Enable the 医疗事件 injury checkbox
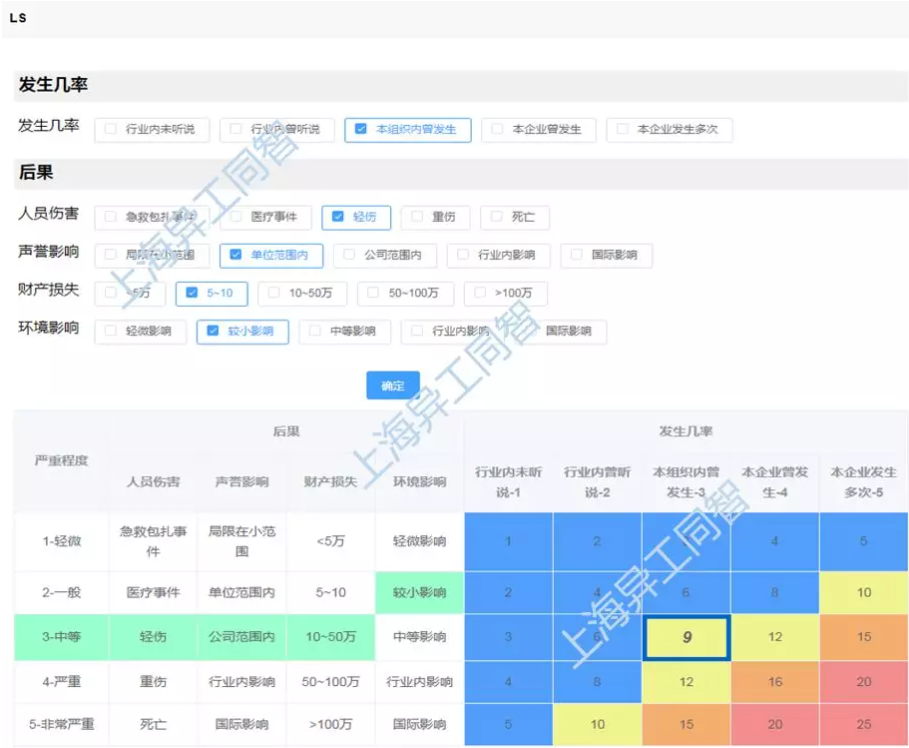Screen dimensions: 909x748 coord(237,217)
